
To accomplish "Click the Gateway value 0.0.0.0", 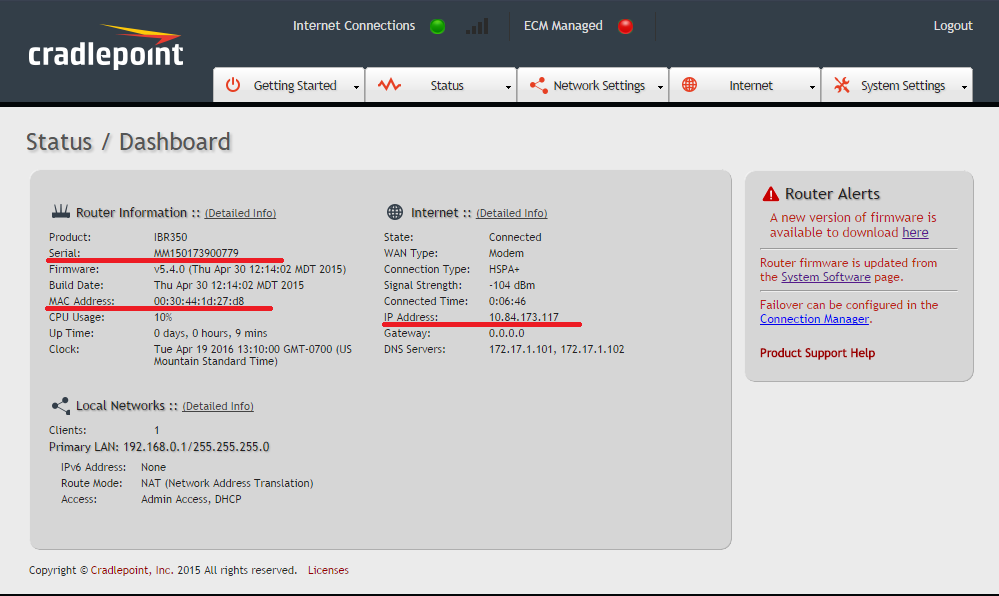I will tap(507, 333).
